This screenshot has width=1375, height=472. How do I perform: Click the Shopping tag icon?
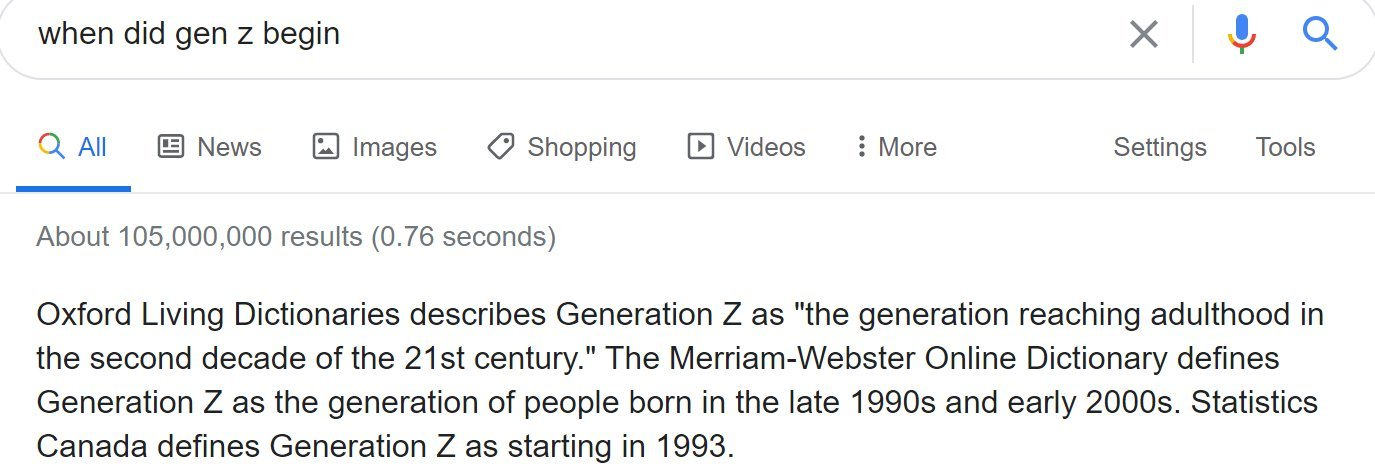(x=501, y=146)
